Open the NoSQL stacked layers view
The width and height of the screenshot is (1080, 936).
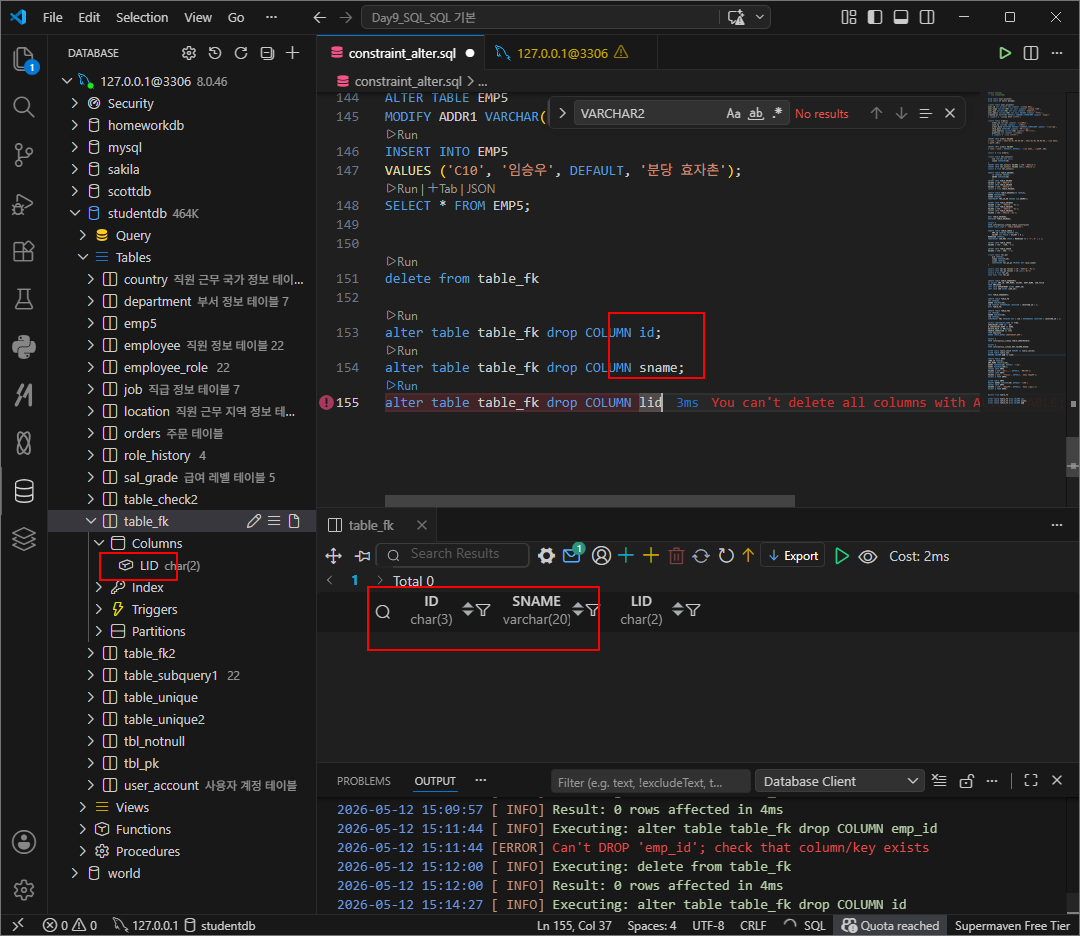23,539
